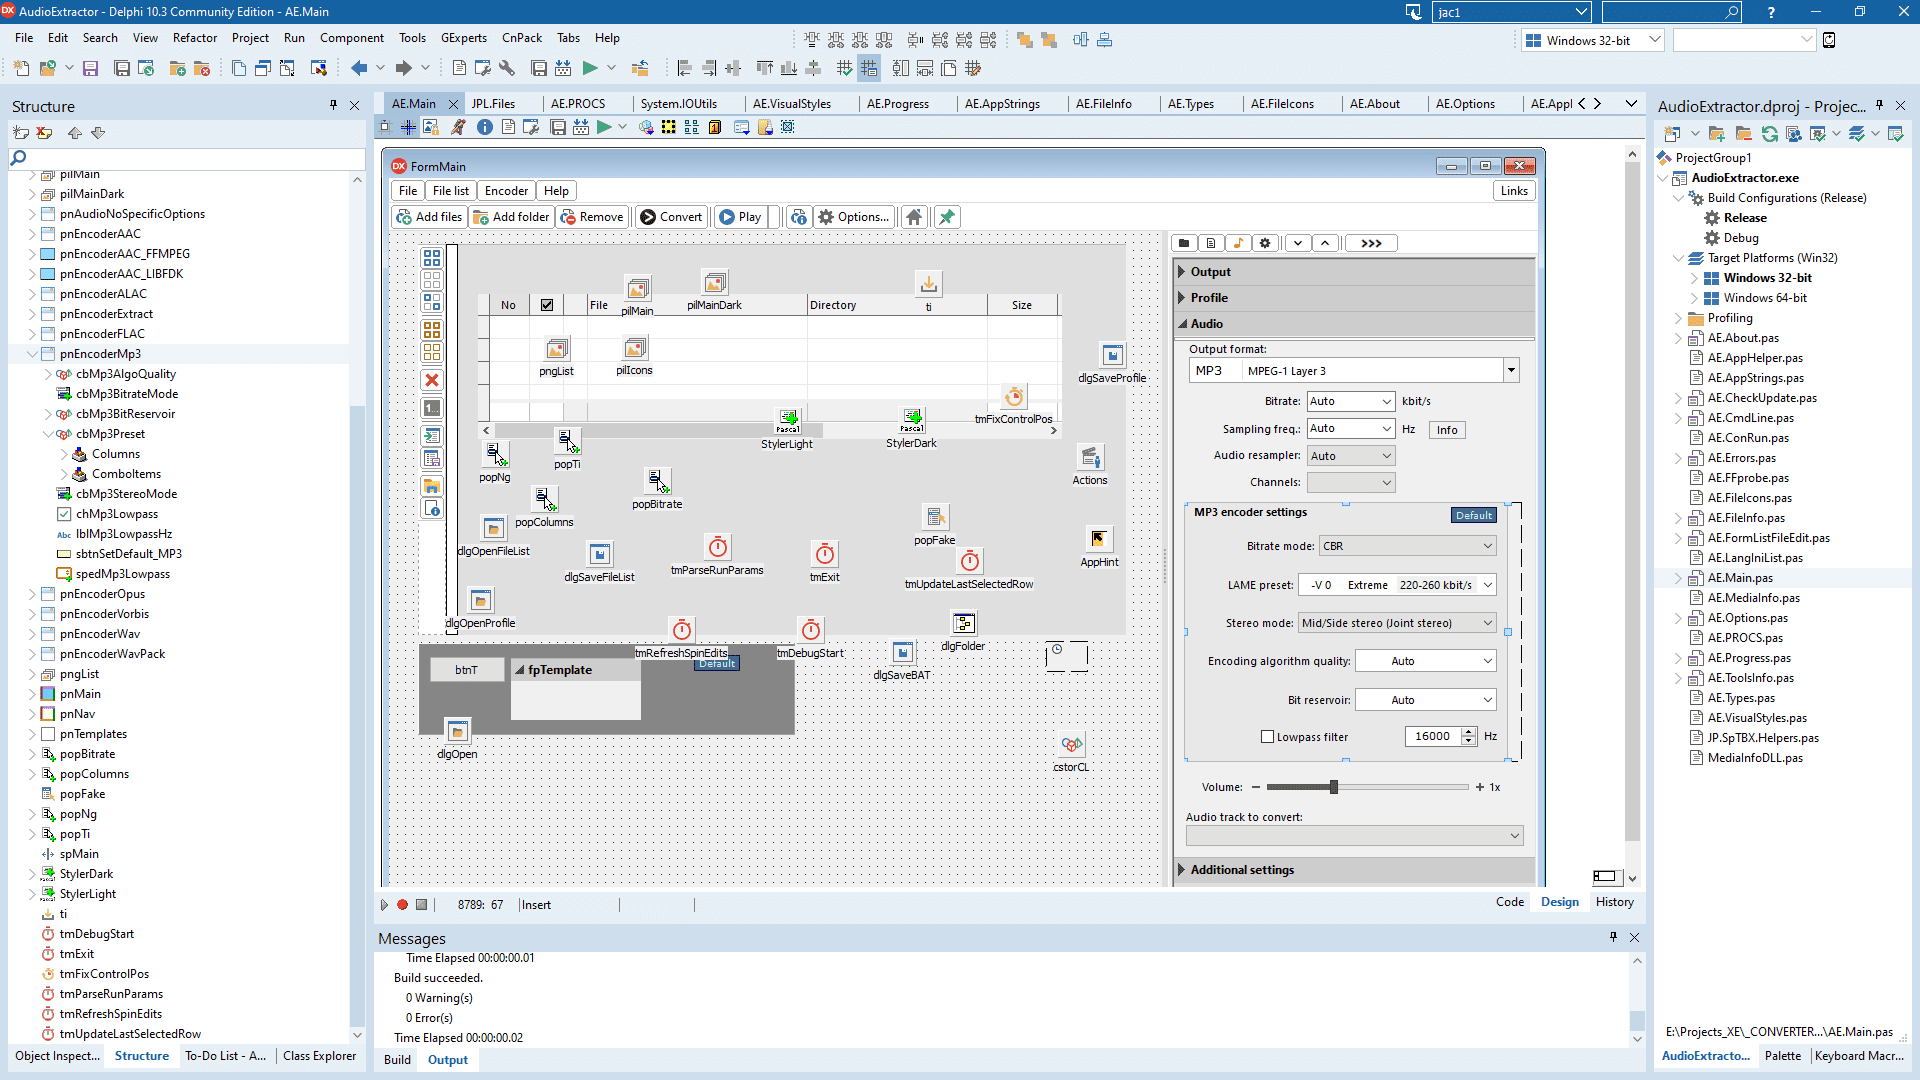Image resolution: width=1920 pixels, height=1080 pixels.
Task: Switch to the Code view tab
Action: point(1510,902)
